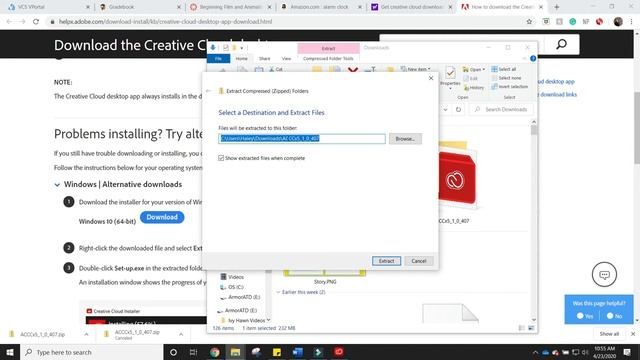Select No for Was this page helpful

pyautogui.click(x=614, y=316)
